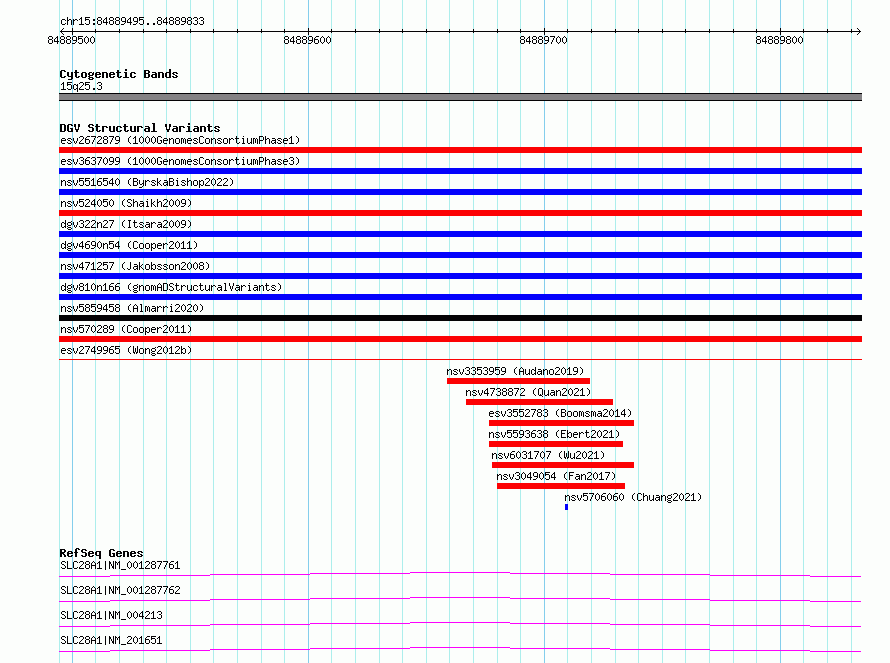This screenshot has height=663, width=890.
Task: Click the blue bar under dgv322n27 (Itsara2009)
Action: pos(460,234)
